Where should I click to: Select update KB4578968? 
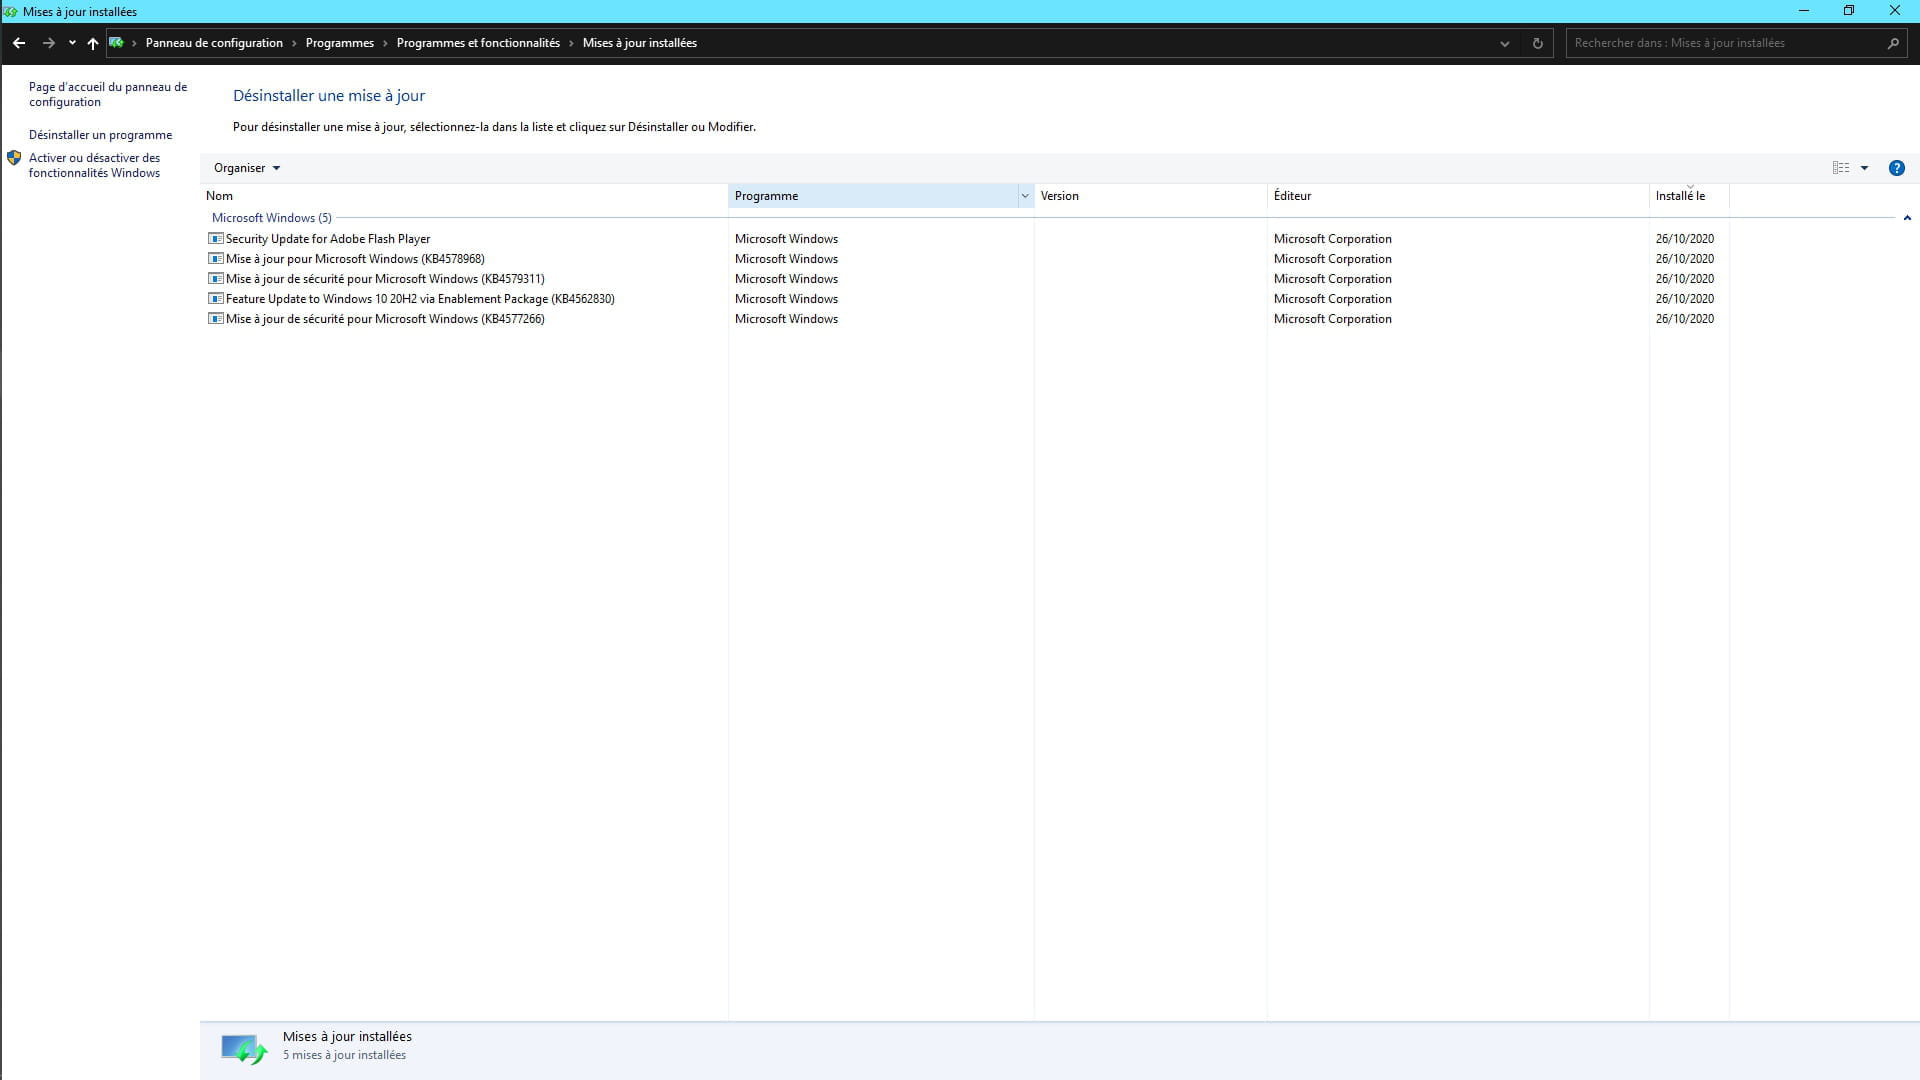(x=355, y=259)
